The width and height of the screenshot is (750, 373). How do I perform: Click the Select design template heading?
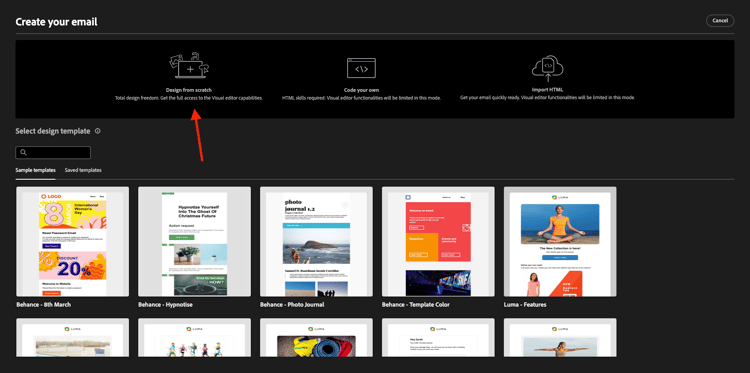[x=53, y=131]
